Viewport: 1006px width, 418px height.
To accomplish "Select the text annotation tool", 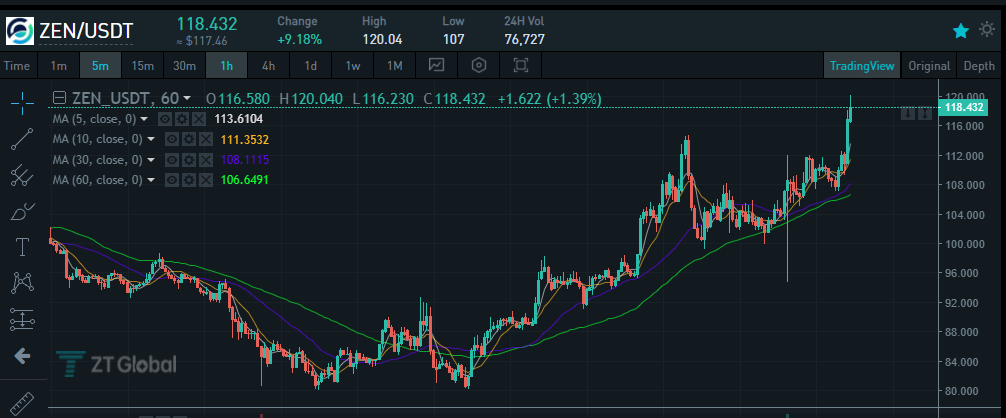I will tap(23, 247).
